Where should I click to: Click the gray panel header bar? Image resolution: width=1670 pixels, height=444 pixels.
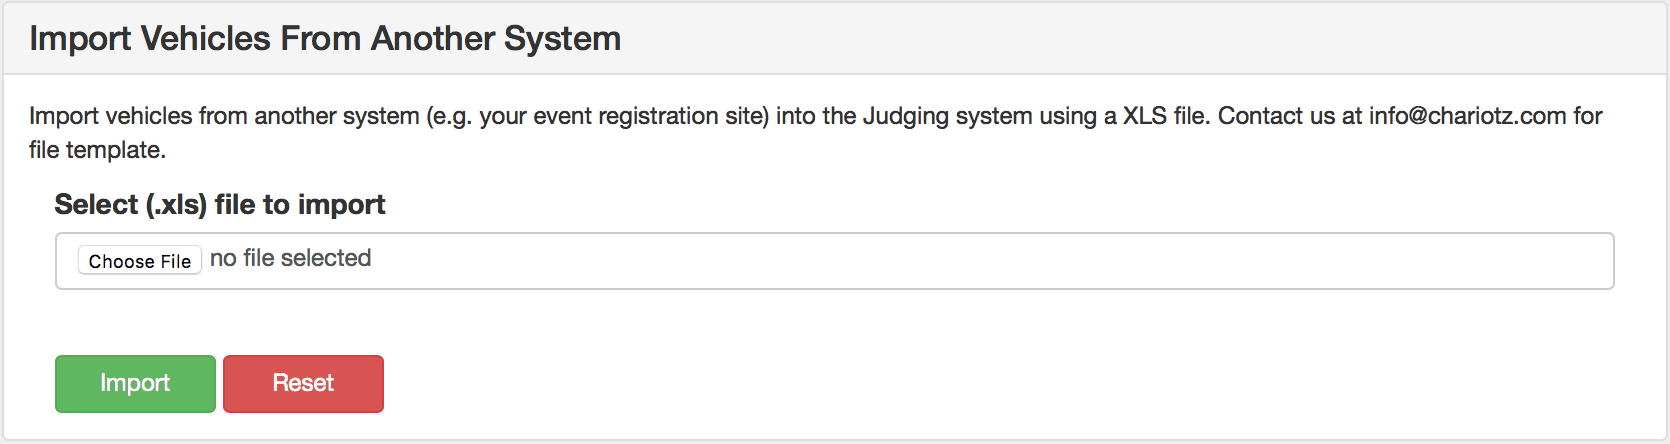coord(1100,38)
